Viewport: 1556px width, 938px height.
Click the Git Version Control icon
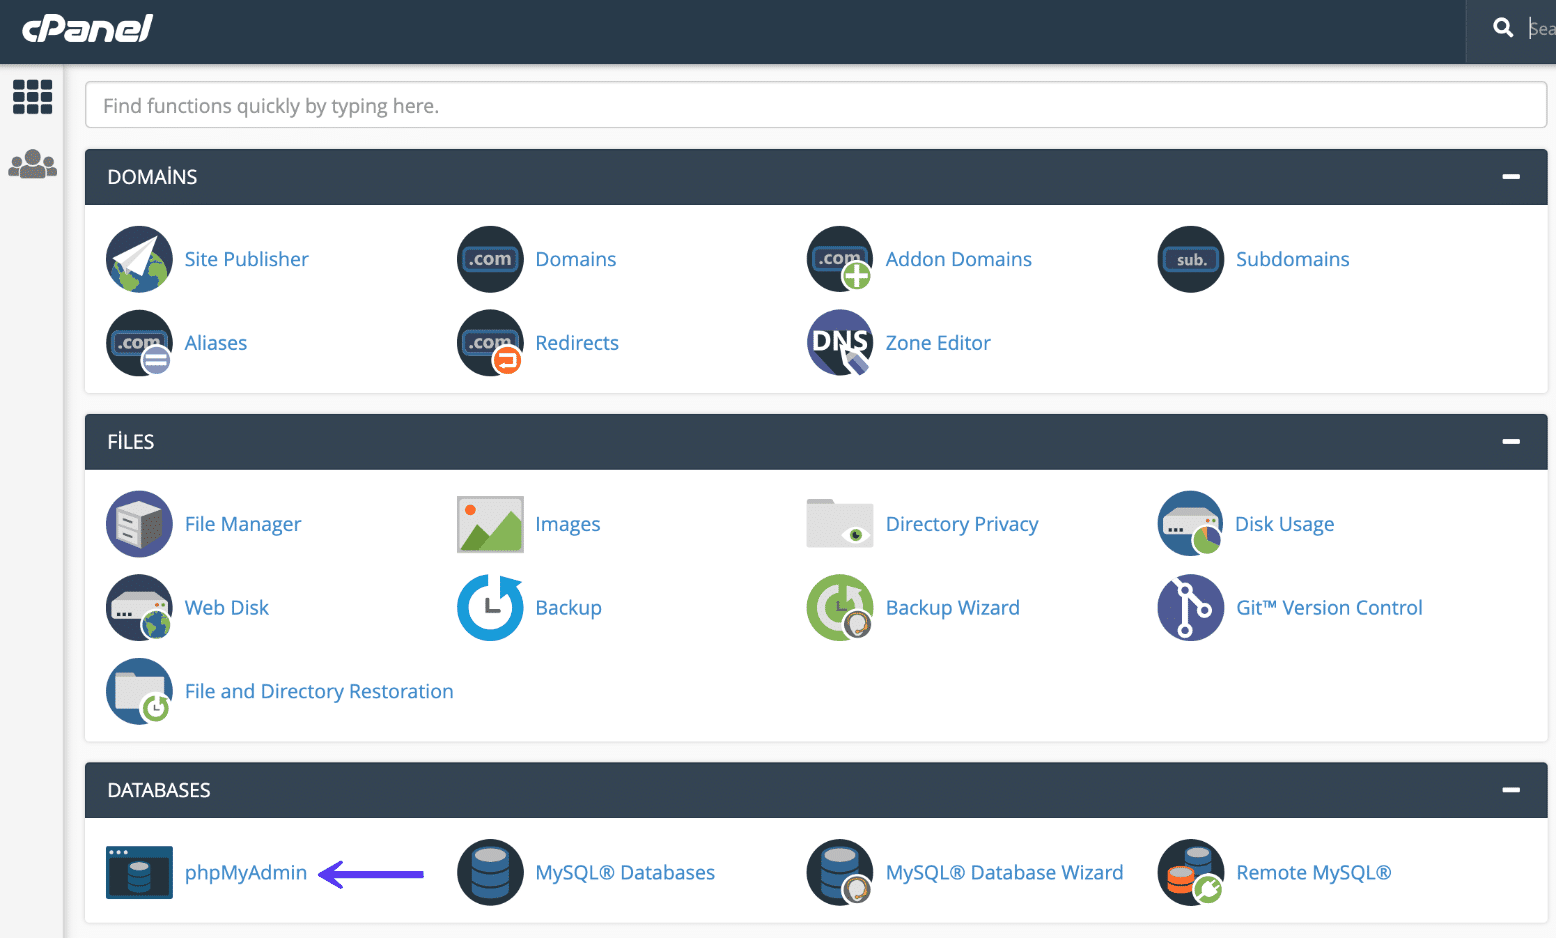pyautogui.click(x=1190, y=607)
